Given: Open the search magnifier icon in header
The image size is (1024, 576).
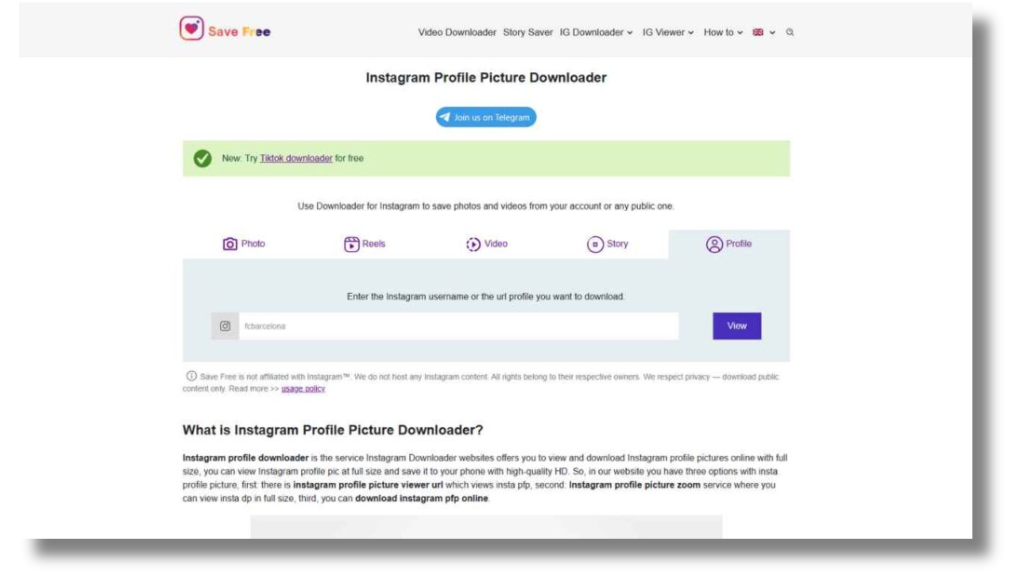Looking at the screenshot, I should coord(790,32).
